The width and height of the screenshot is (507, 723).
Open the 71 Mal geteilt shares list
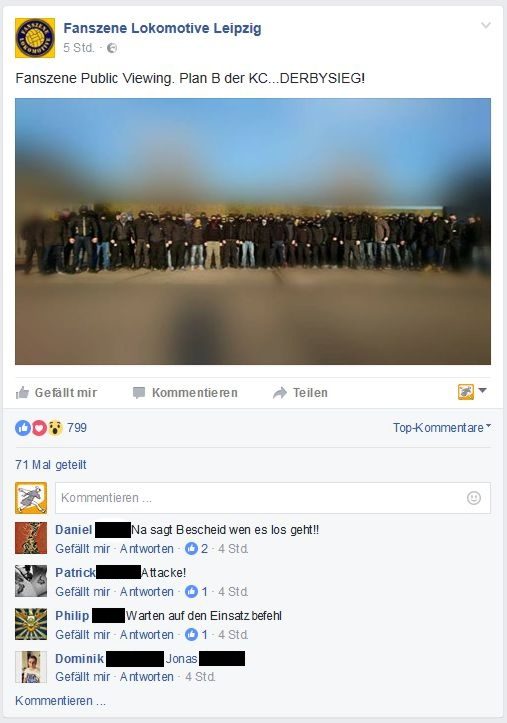51,465
